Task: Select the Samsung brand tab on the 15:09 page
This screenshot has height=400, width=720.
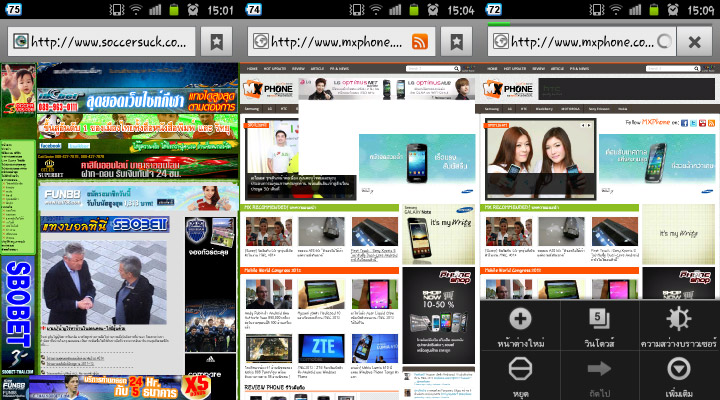Action: click(x=492, y=109)
